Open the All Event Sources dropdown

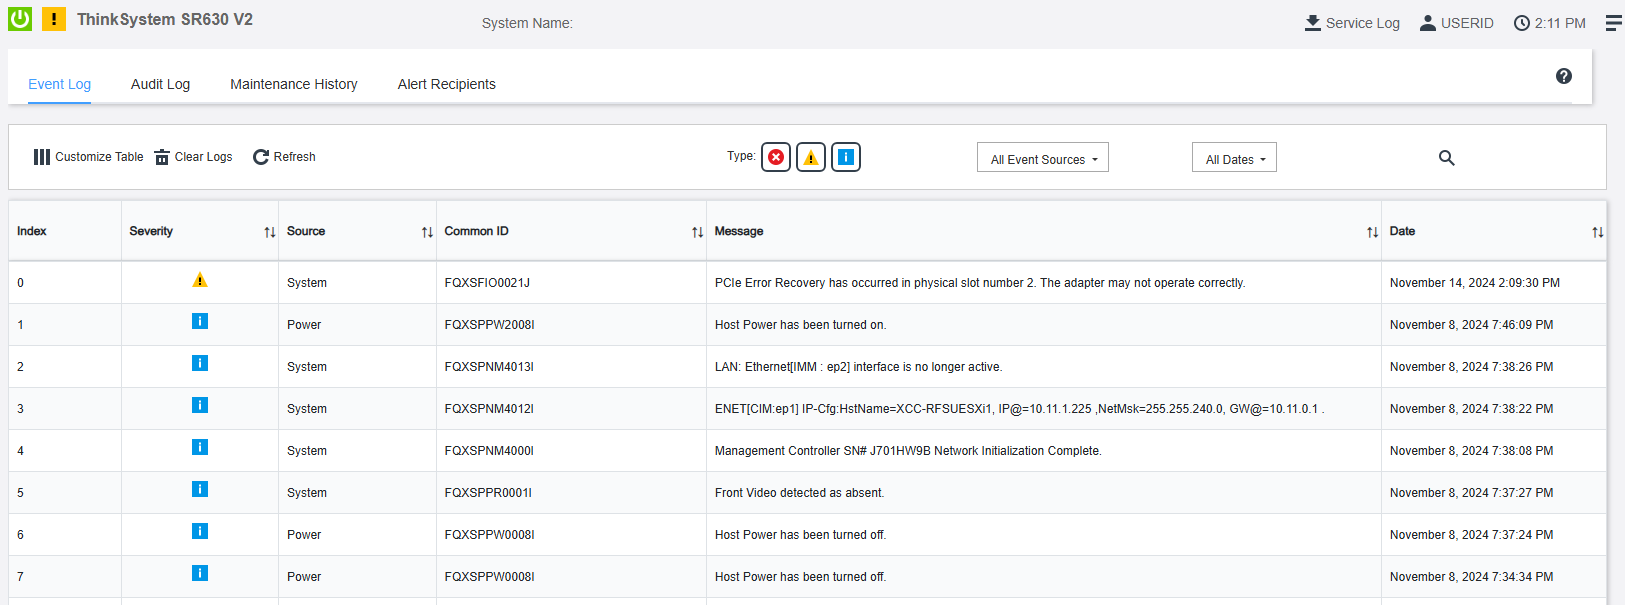tap(1043, 158)
